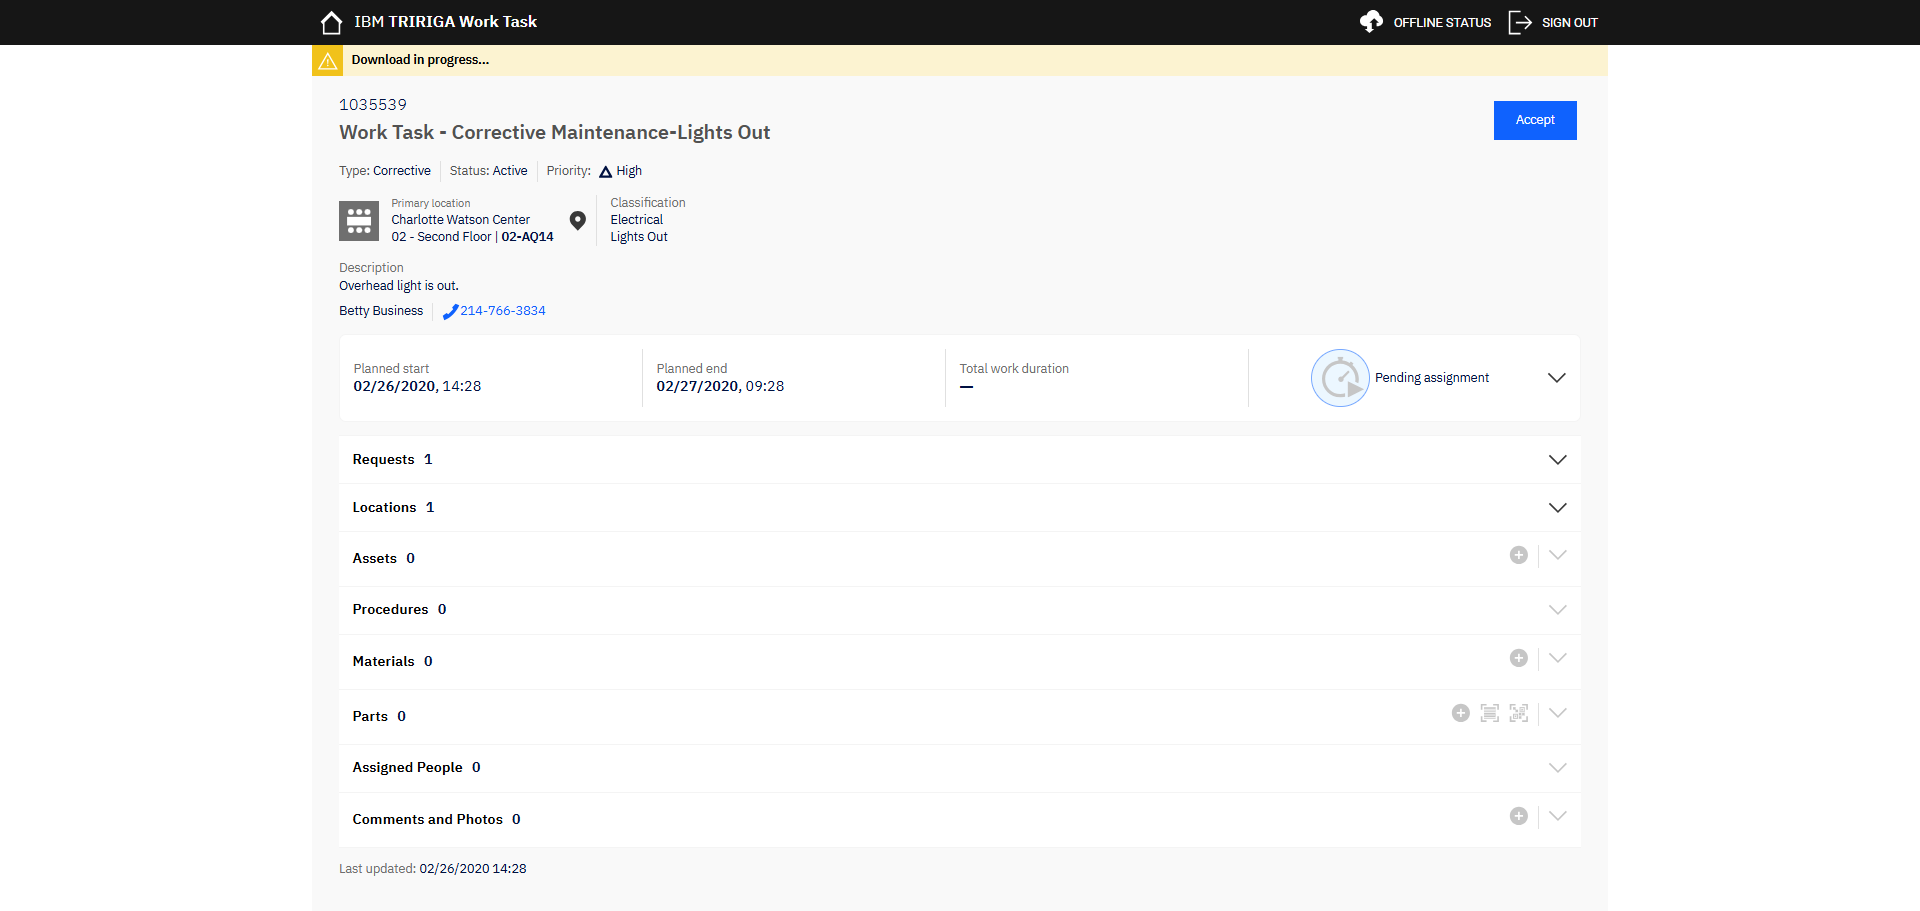Viewport: 1920px width, 911px height.
Task: Click Download in progress message
Action: pos(420,60)
